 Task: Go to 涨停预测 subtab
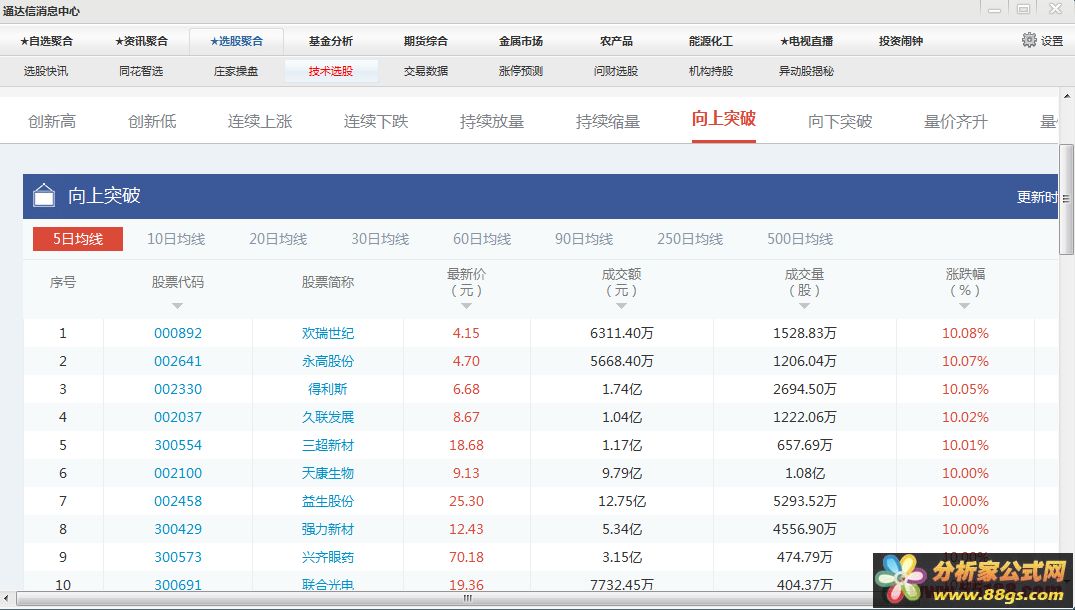tap(521, 71)
